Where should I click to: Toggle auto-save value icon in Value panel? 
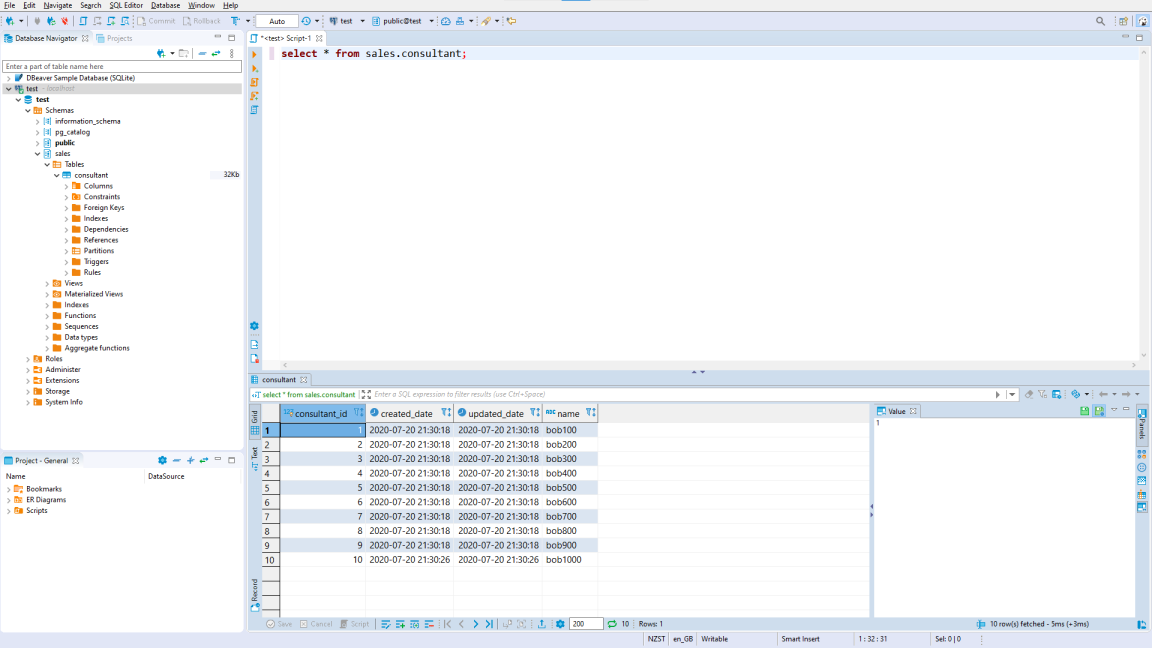[x=1099, y=411]
